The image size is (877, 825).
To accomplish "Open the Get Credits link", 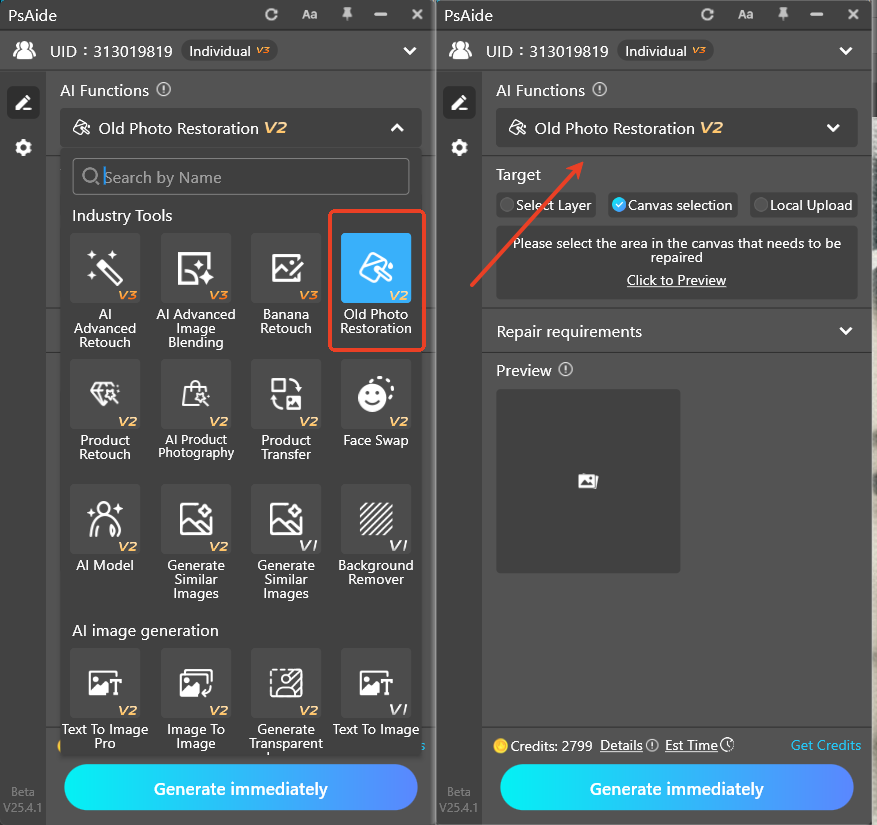I will 825,745.
